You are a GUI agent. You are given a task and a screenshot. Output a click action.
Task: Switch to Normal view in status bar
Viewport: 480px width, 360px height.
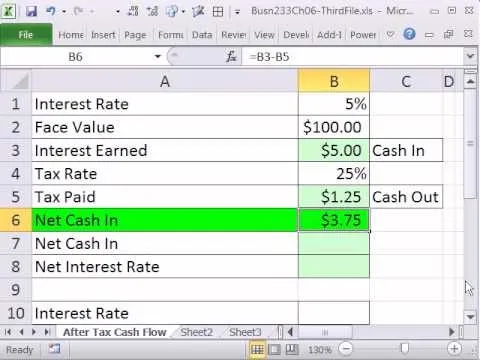pyautogui.click(x=257, y=349)
